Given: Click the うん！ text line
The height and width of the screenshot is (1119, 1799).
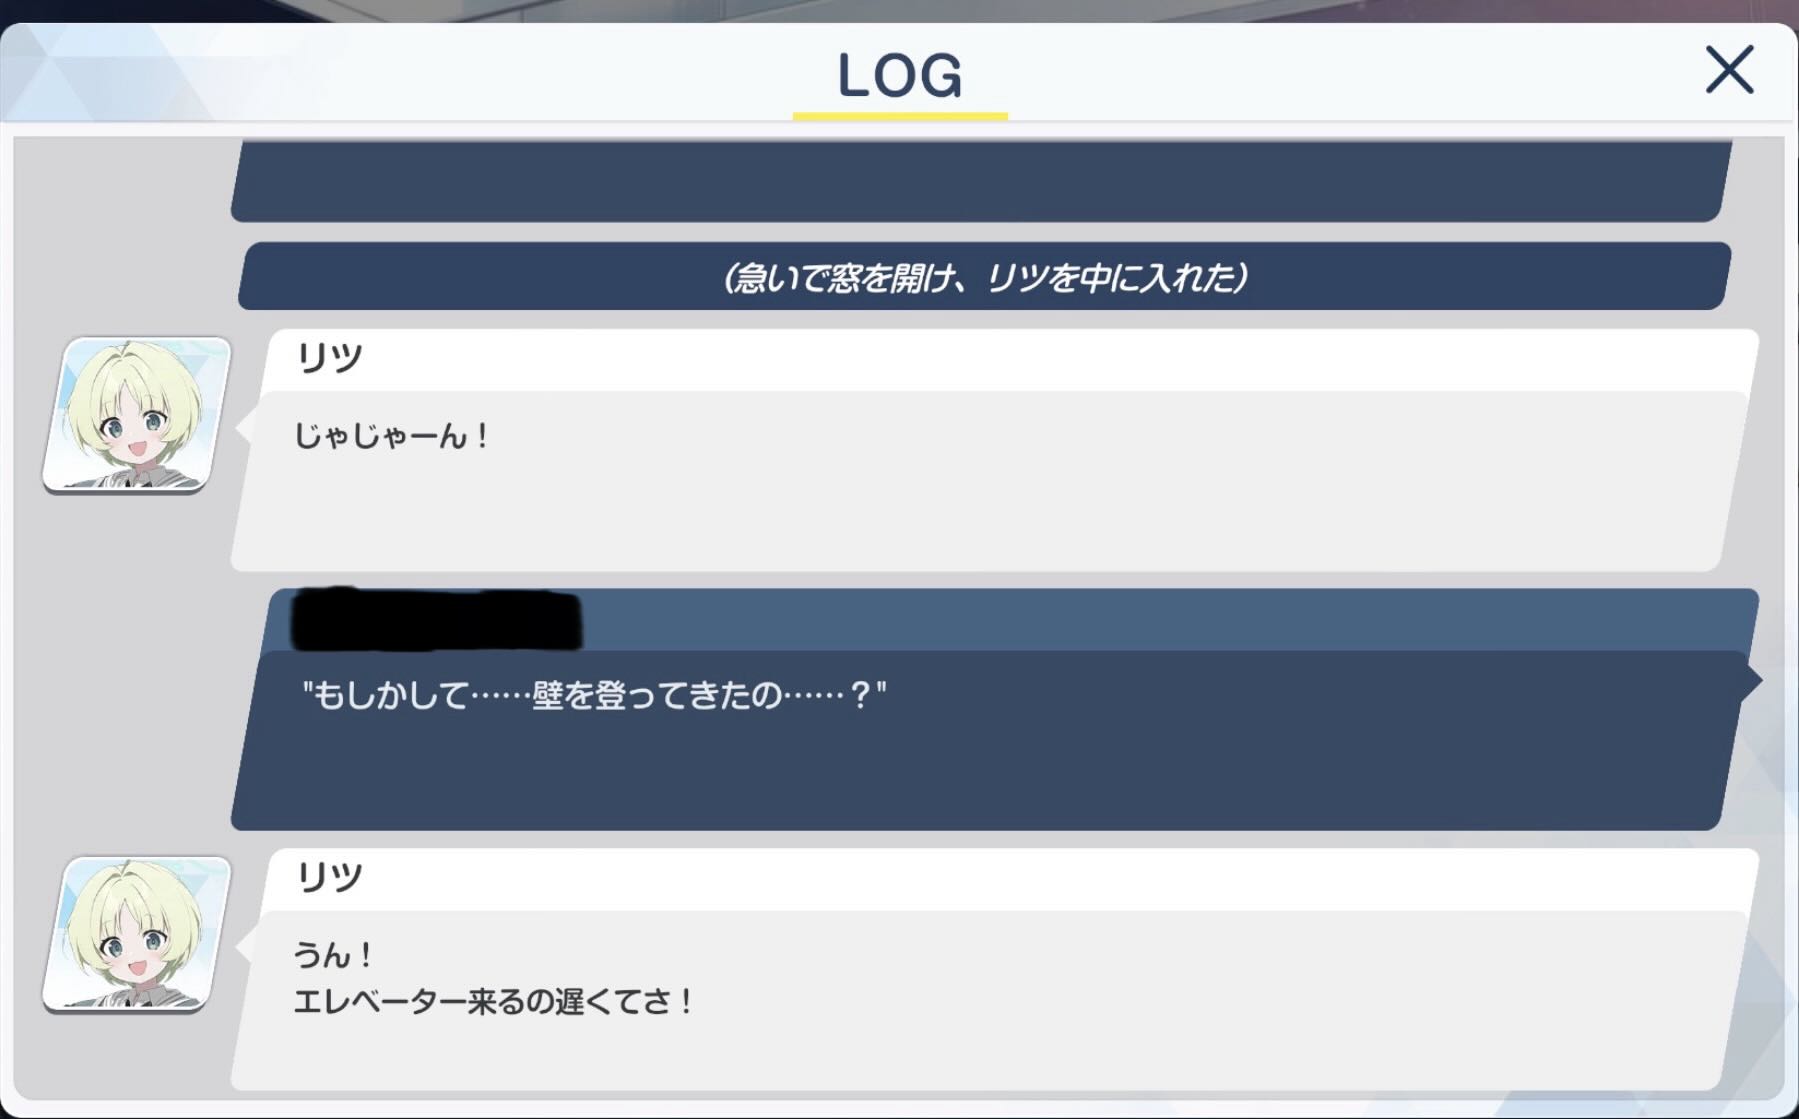Looking at the screenshot, I should (334, 955).
